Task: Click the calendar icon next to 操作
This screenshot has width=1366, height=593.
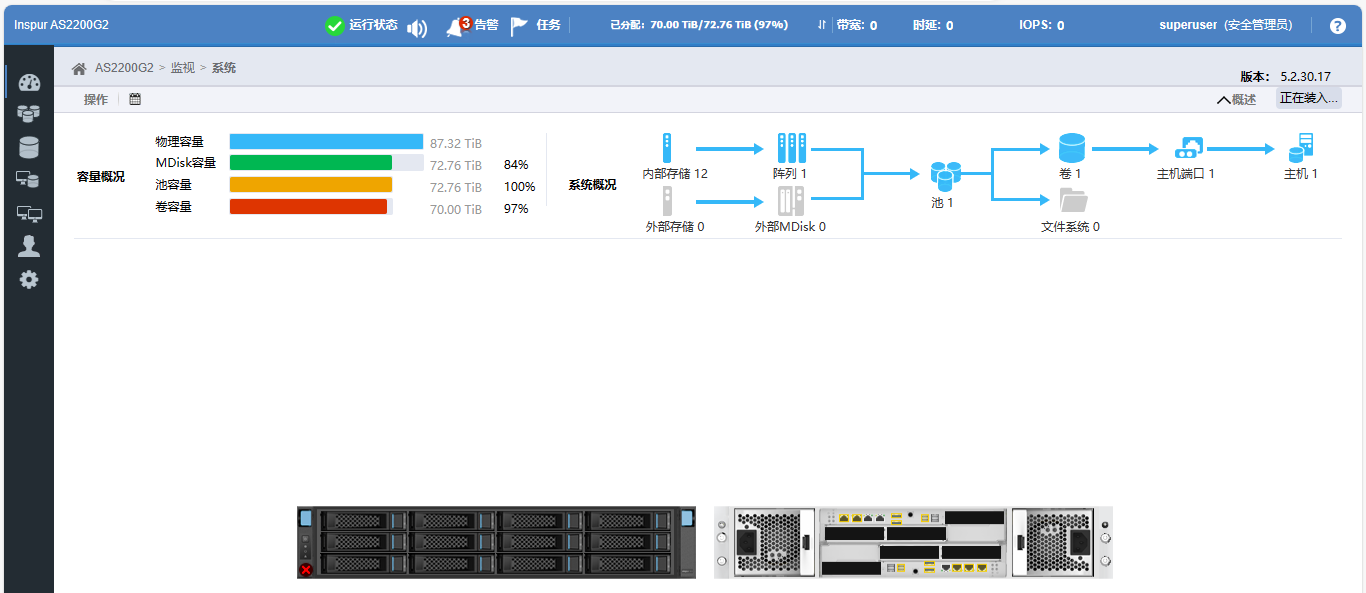Action: [x=135, y=99]
